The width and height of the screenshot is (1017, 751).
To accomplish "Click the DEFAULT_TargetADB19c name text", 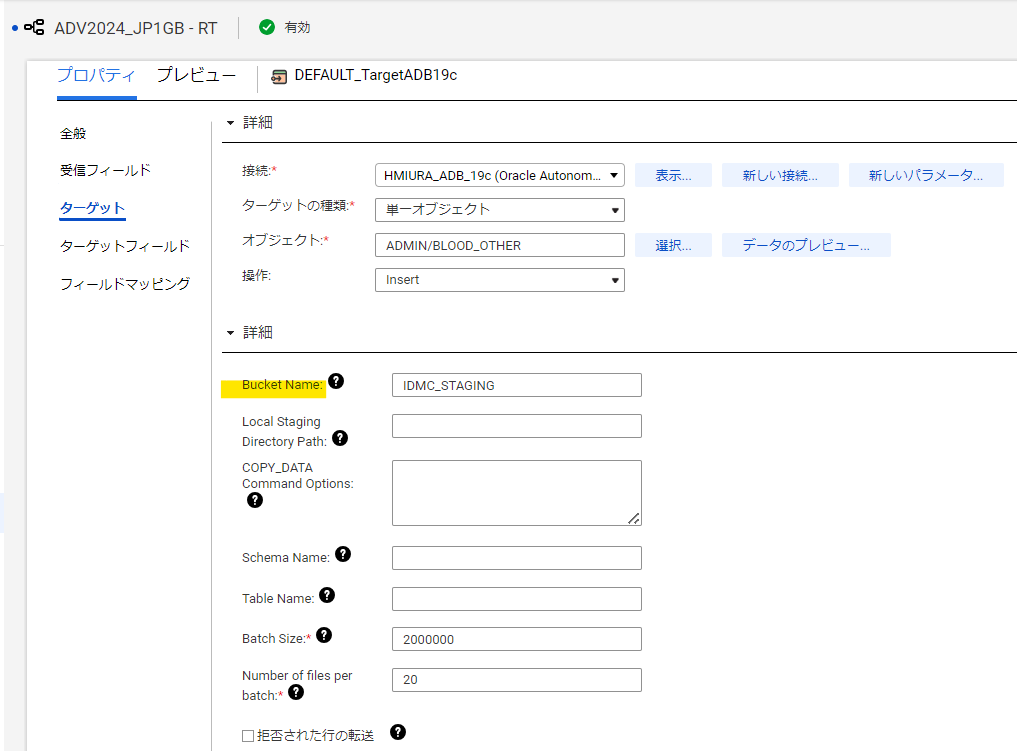I will pyautogui.click(x=376, y=75).
